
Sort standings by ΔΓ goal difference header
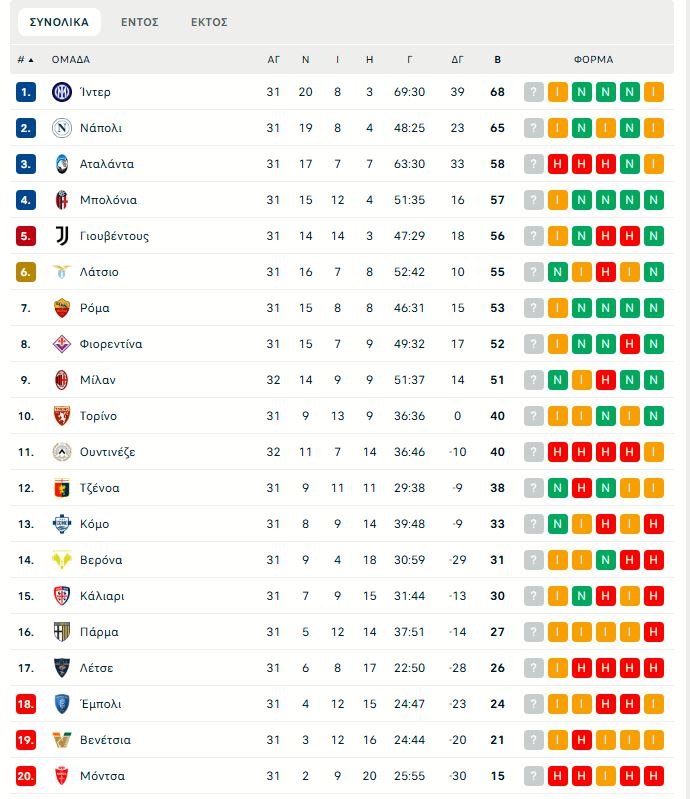click(458, 60)
